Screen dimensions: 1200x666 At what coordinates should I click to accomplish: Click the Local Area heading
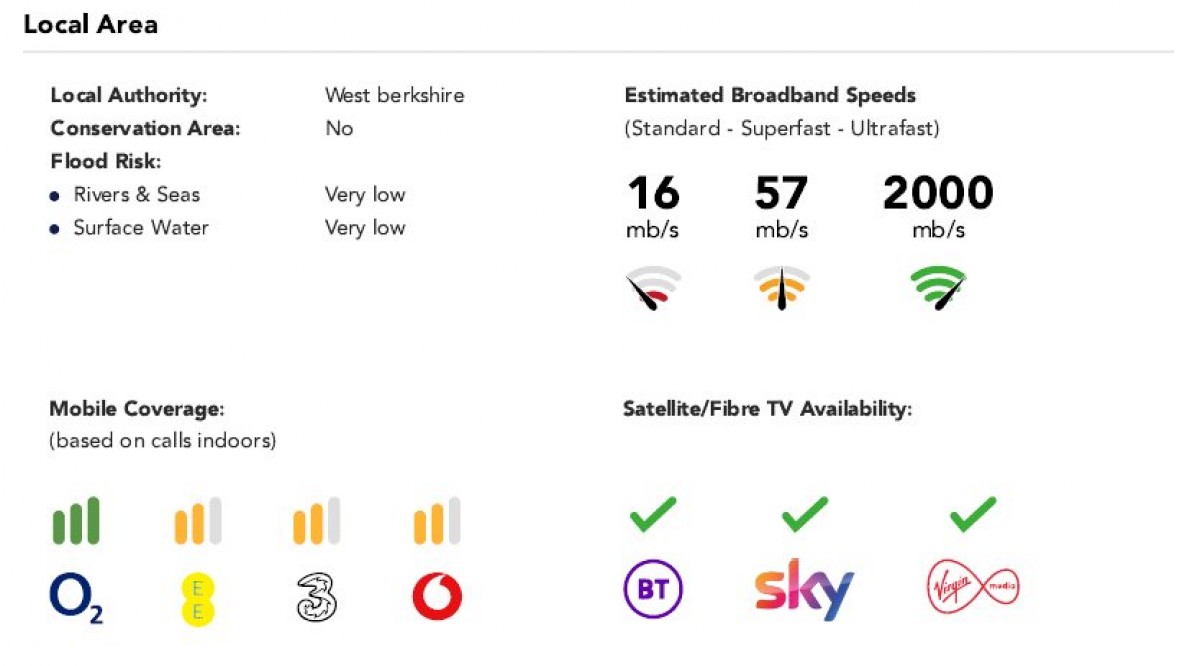(x=91, y=25)
